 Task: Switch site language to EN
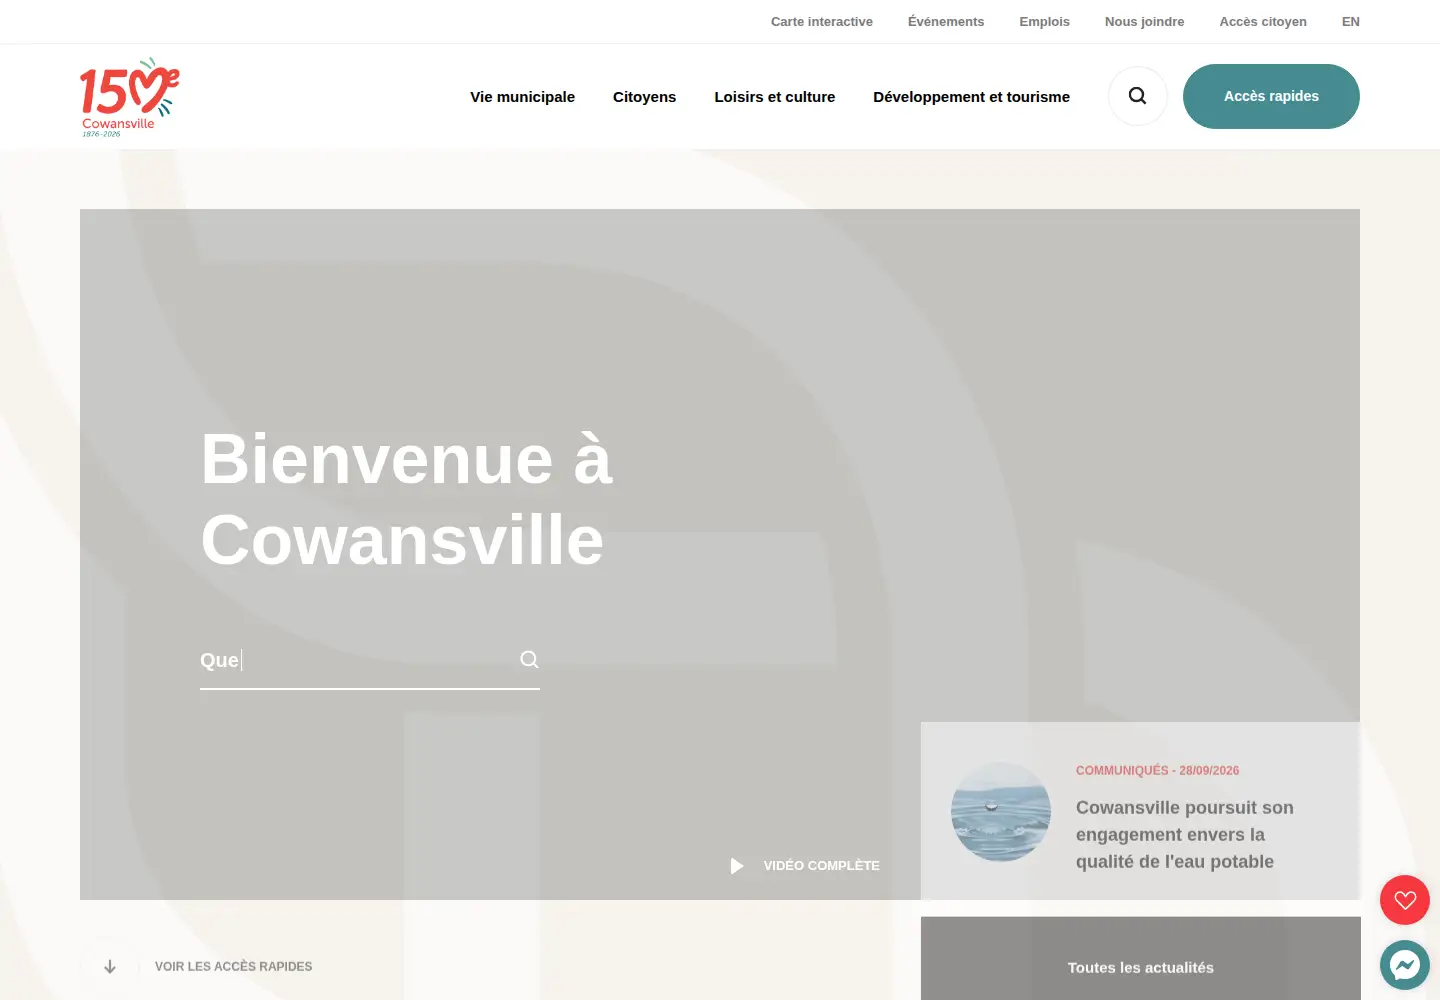[x=1350, y=21]
